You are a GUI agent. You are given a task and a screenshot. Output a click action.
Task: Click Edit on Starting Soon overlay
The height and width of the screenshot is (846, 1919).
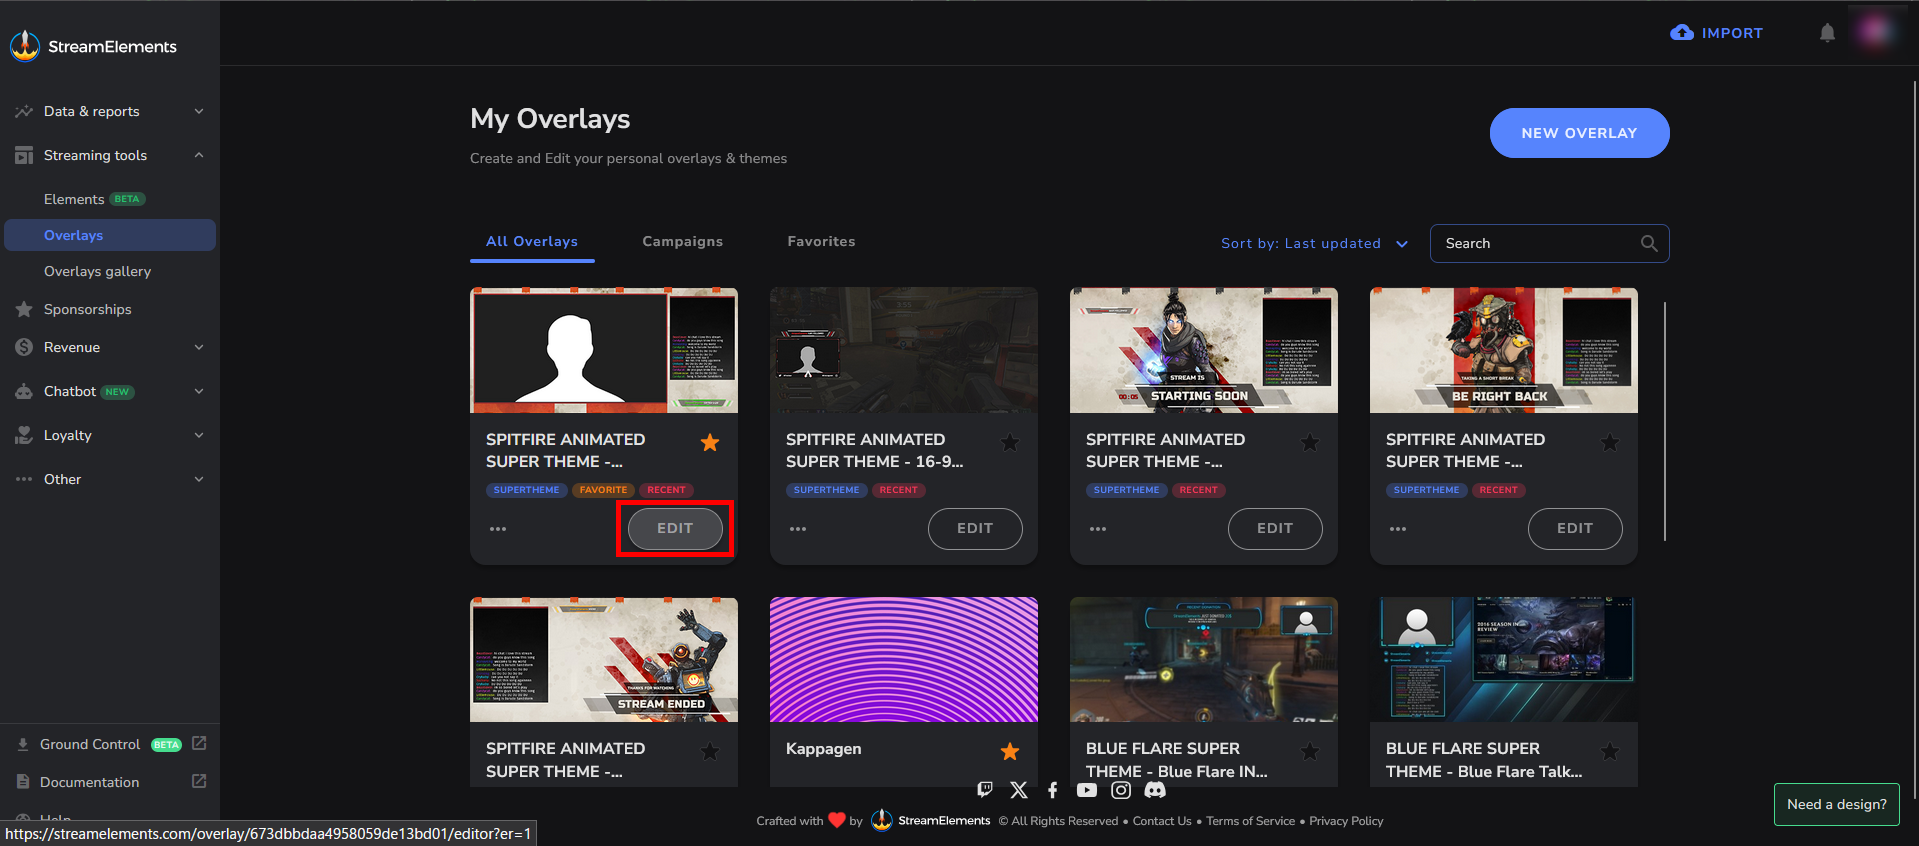coord(1275,528)
